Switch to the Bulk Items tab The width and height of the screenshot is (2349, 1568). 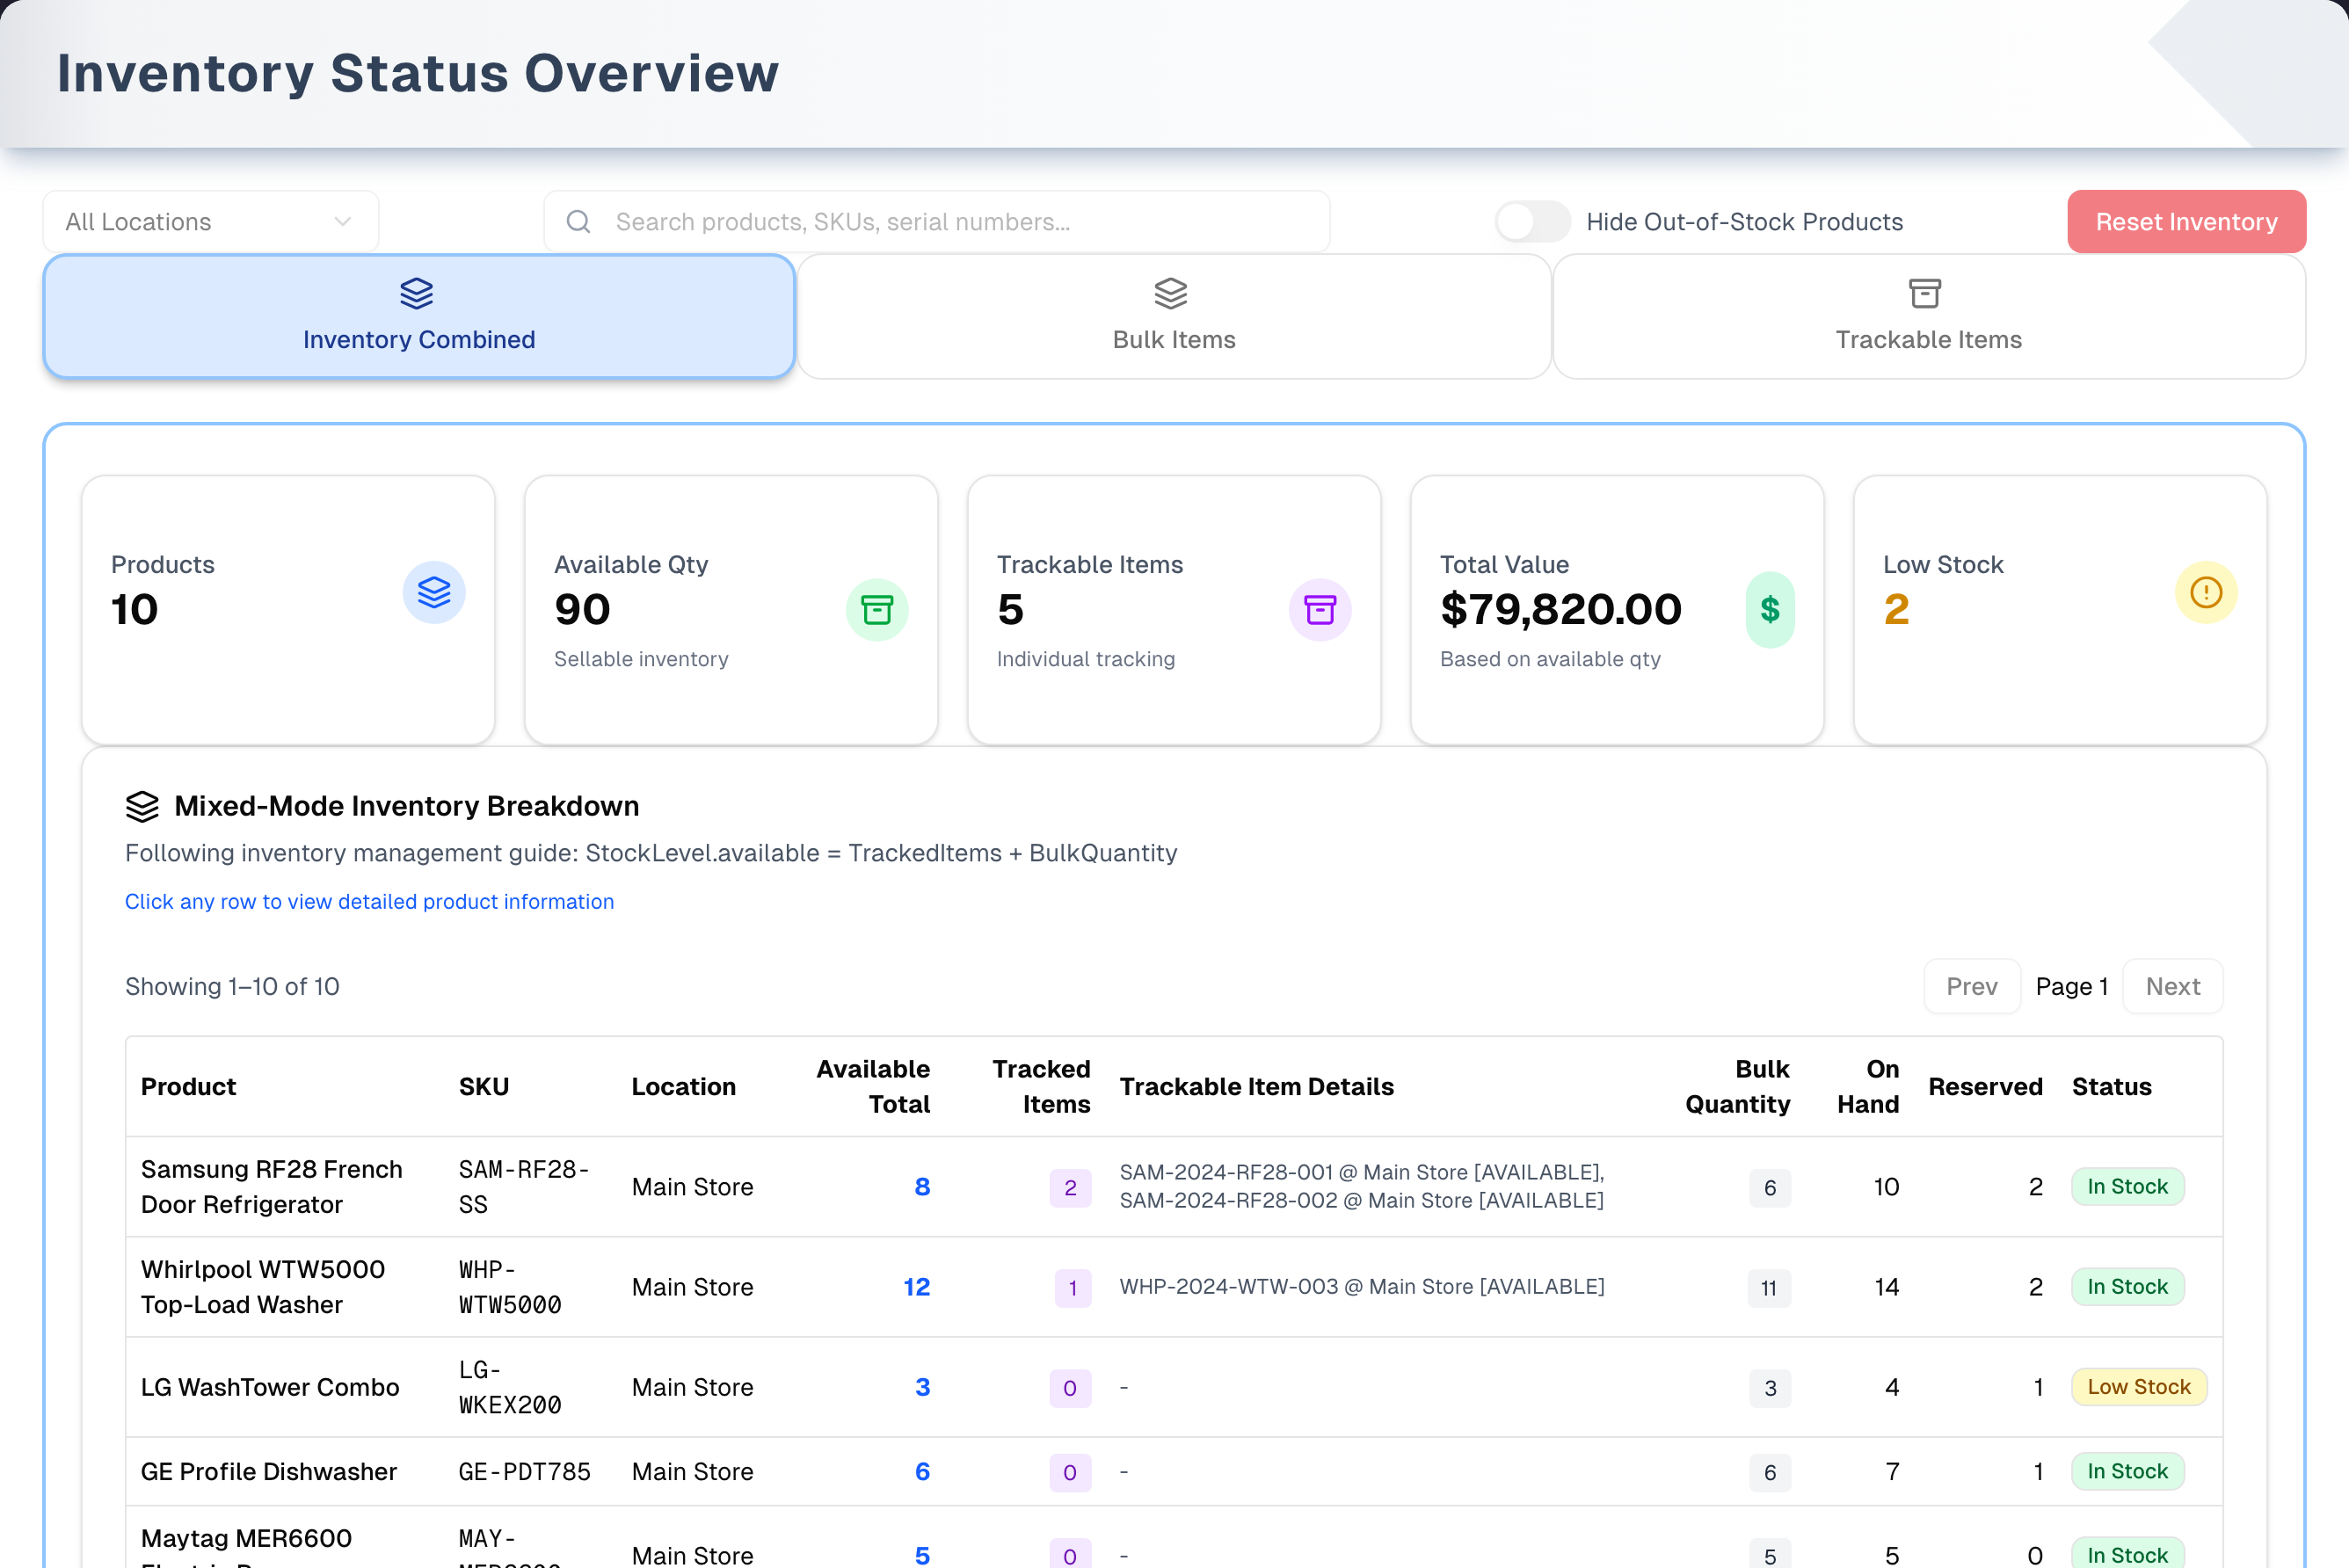[1174, 317]
